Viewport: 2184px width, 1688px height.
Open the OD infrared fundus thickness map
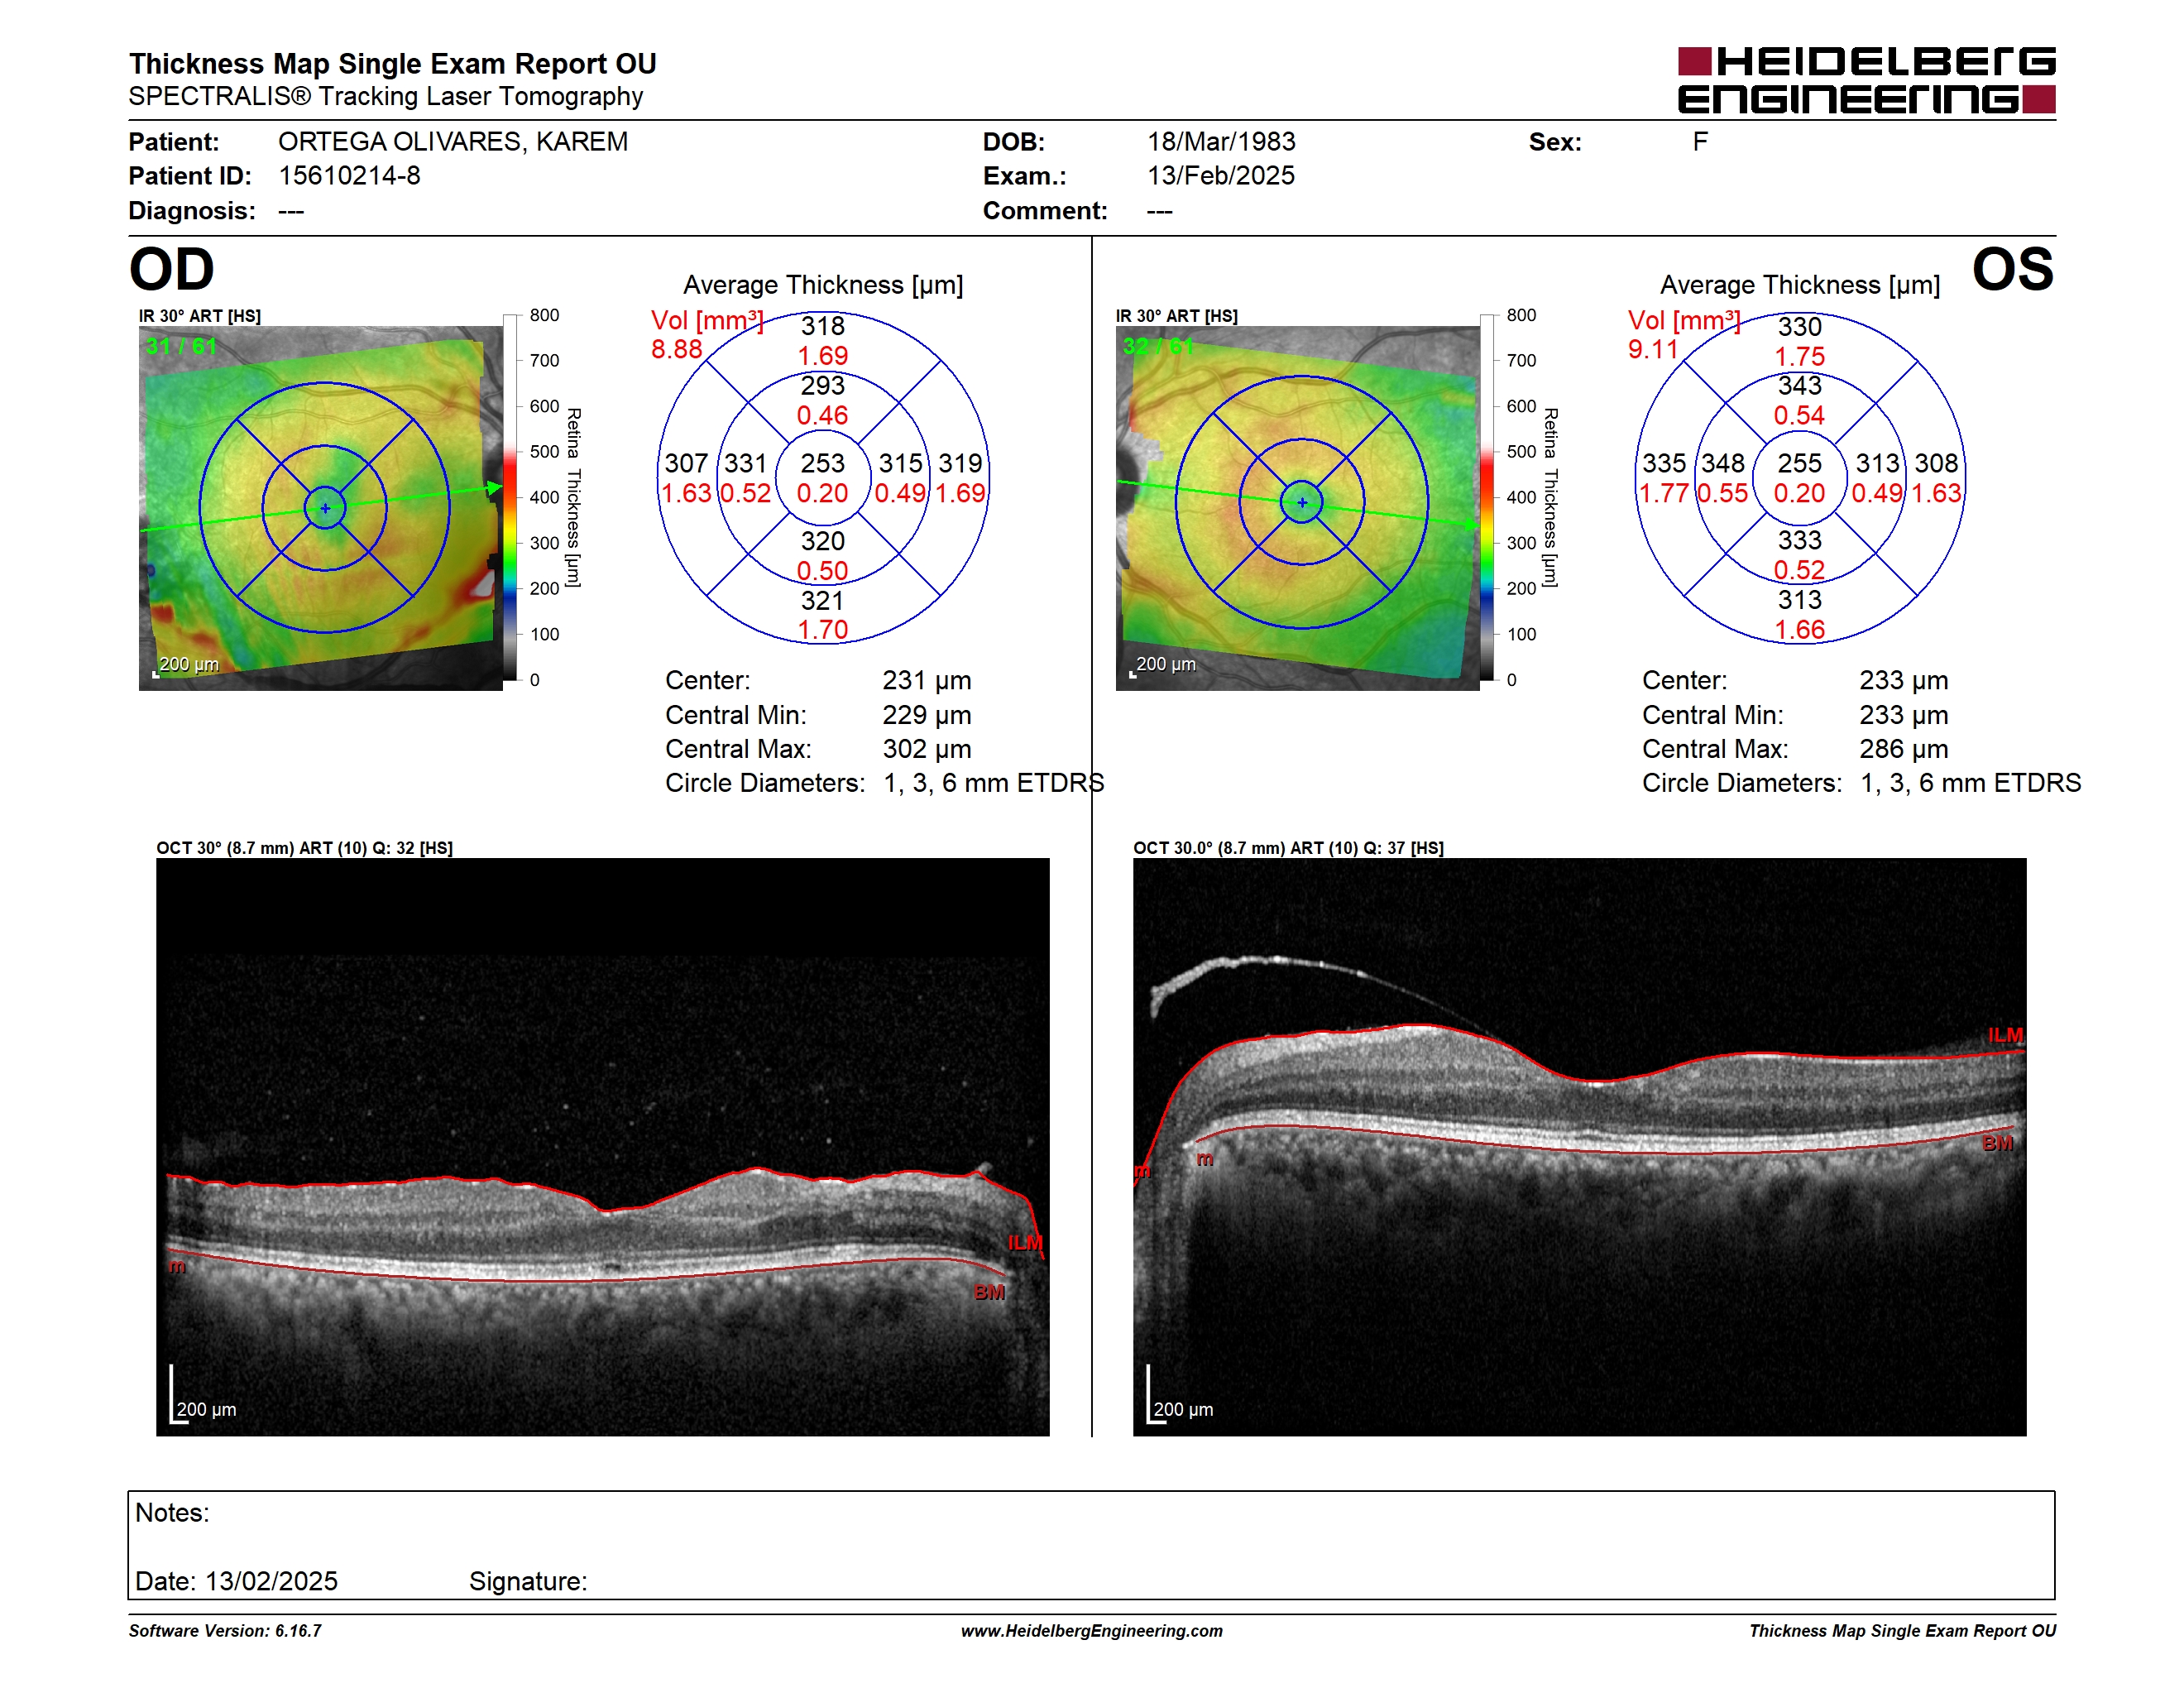coord(321,508)
